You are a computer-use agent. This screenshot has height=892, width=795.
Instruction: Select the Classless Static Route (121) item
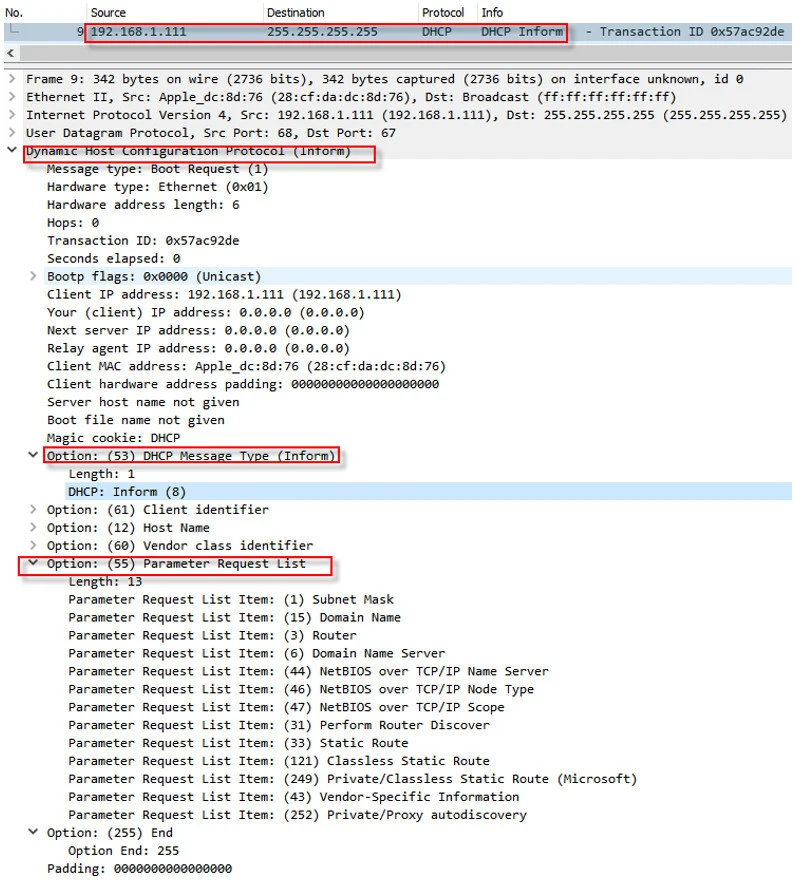(x=279, y=761)
